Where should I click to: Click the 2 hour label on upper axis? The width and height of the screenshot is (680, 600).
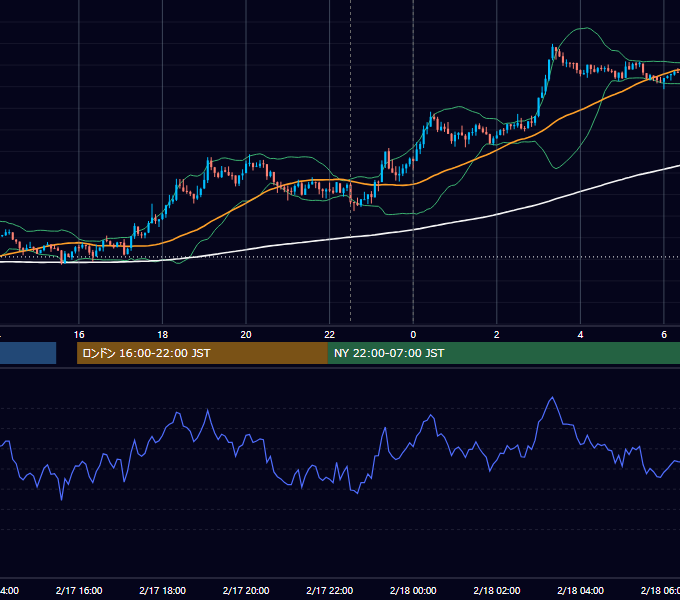coord(497,335)
